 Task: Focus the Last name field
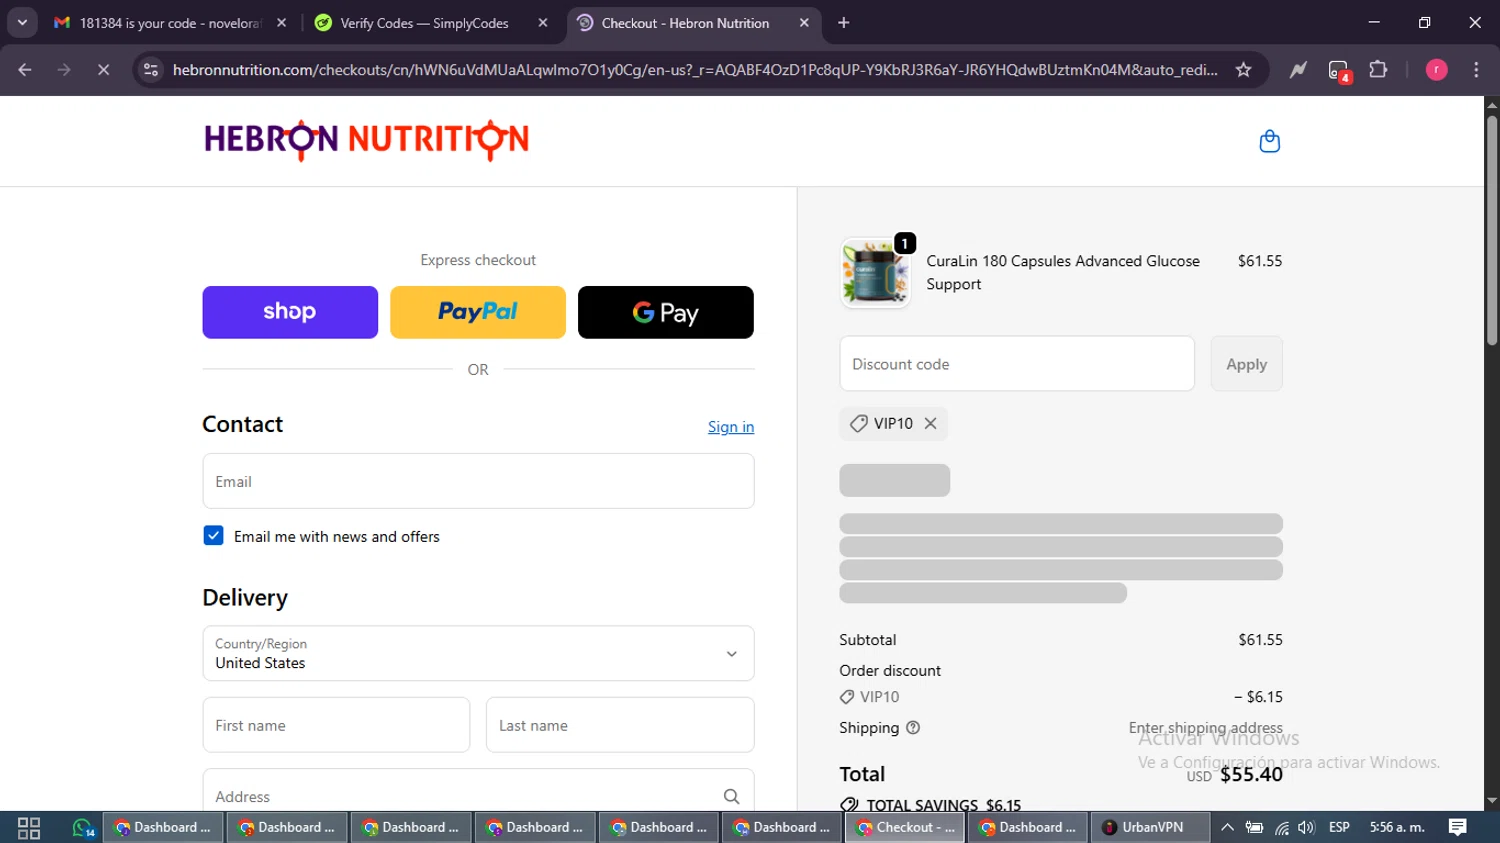tap(620, 725)
